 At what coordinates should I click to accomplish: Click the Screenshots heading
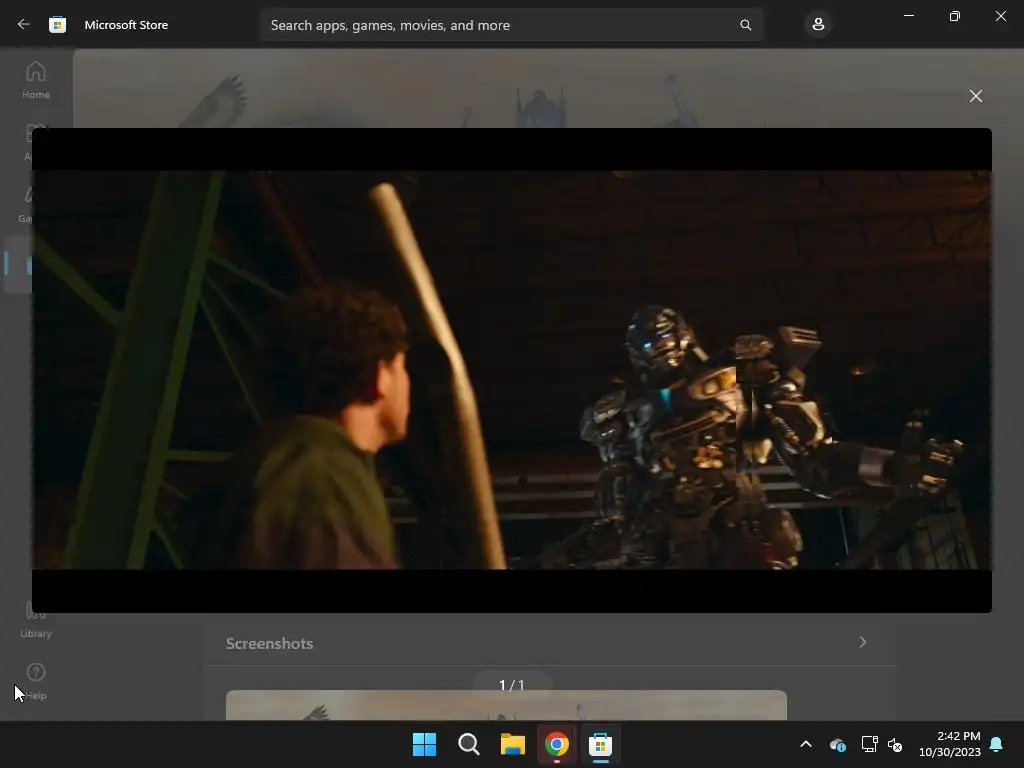pyautogui.click(x=269, y=643)
